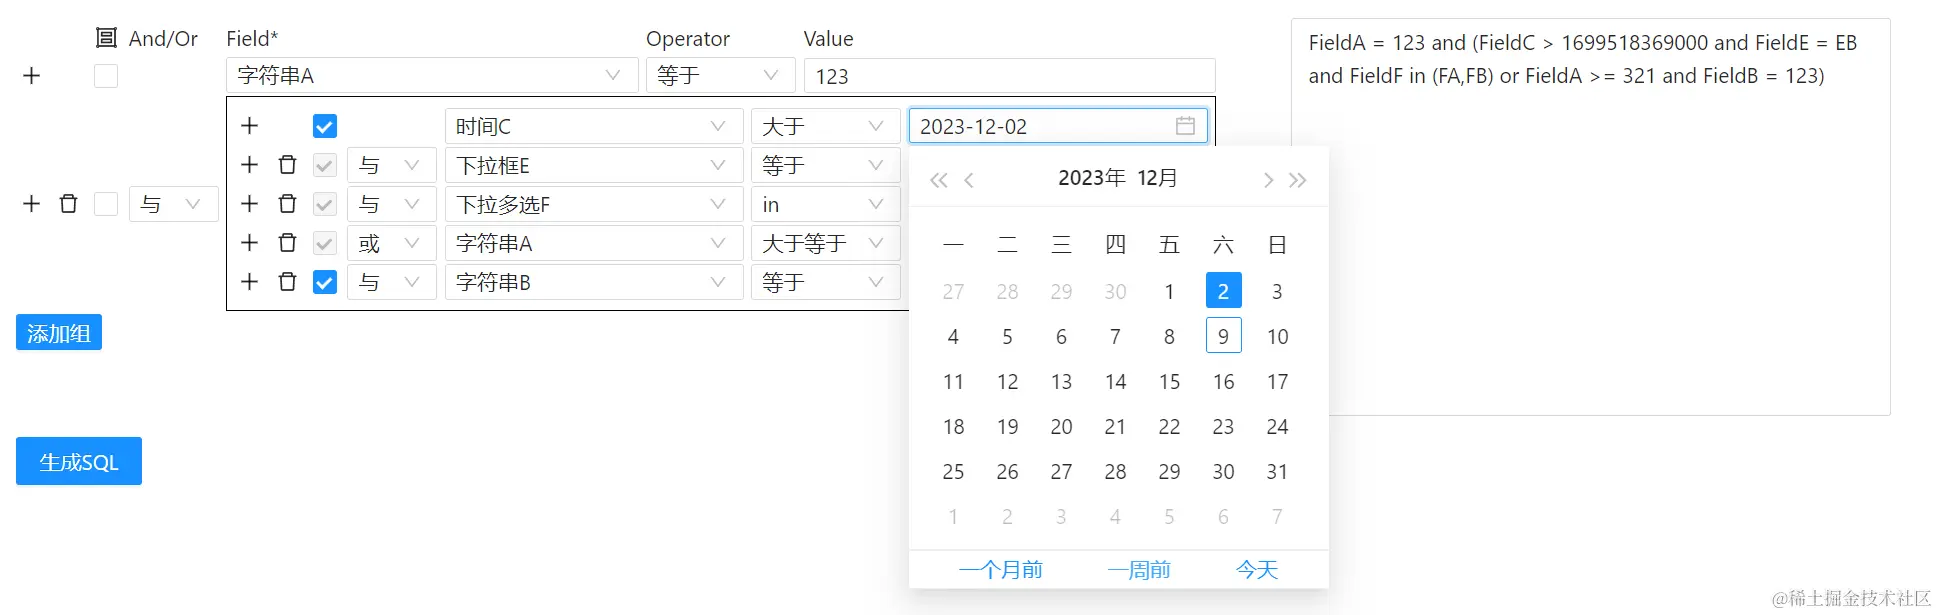Viewport: 1938px width, 615px height.
Task: Open the 字符串B field dropdown
Action: [x=593, y=282]
